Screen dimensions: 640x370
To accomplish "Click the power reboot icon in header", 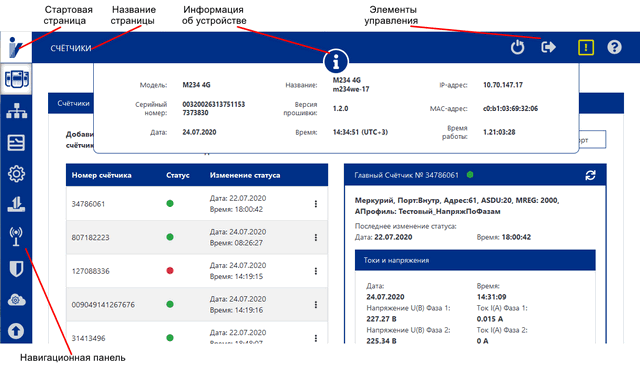I will [x=517, y=47].
